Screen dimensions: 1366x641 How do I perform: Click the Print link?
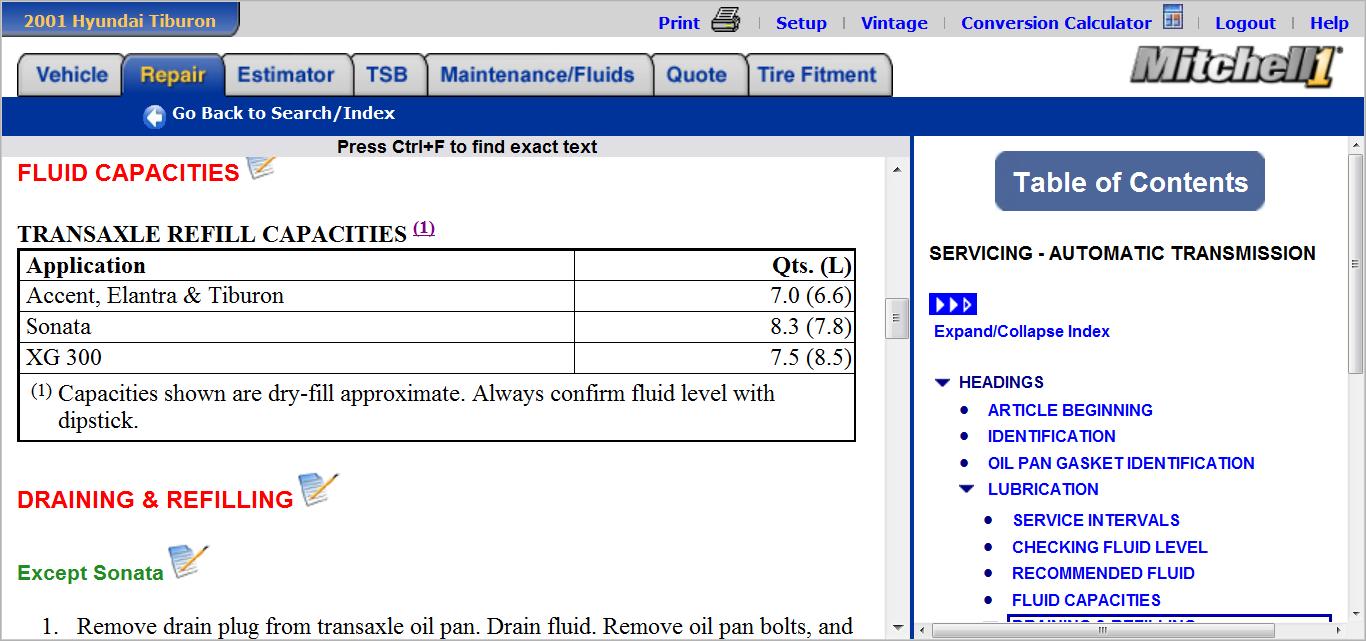[679, 23]
